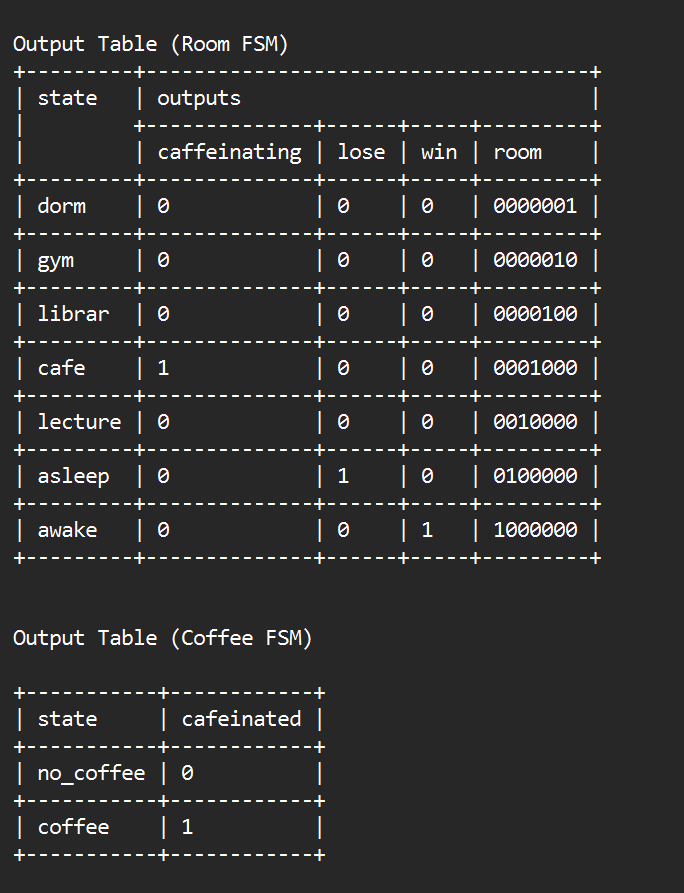Screen dimensions: 684x893
Task: Click room value 0000100 in librar row
Action: point(535,314)
